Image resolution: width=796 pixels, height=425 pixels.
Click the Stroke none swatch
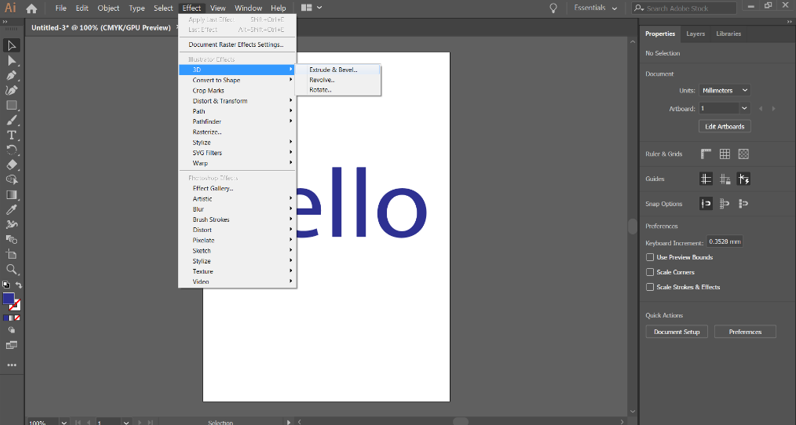tap(15, 305)
